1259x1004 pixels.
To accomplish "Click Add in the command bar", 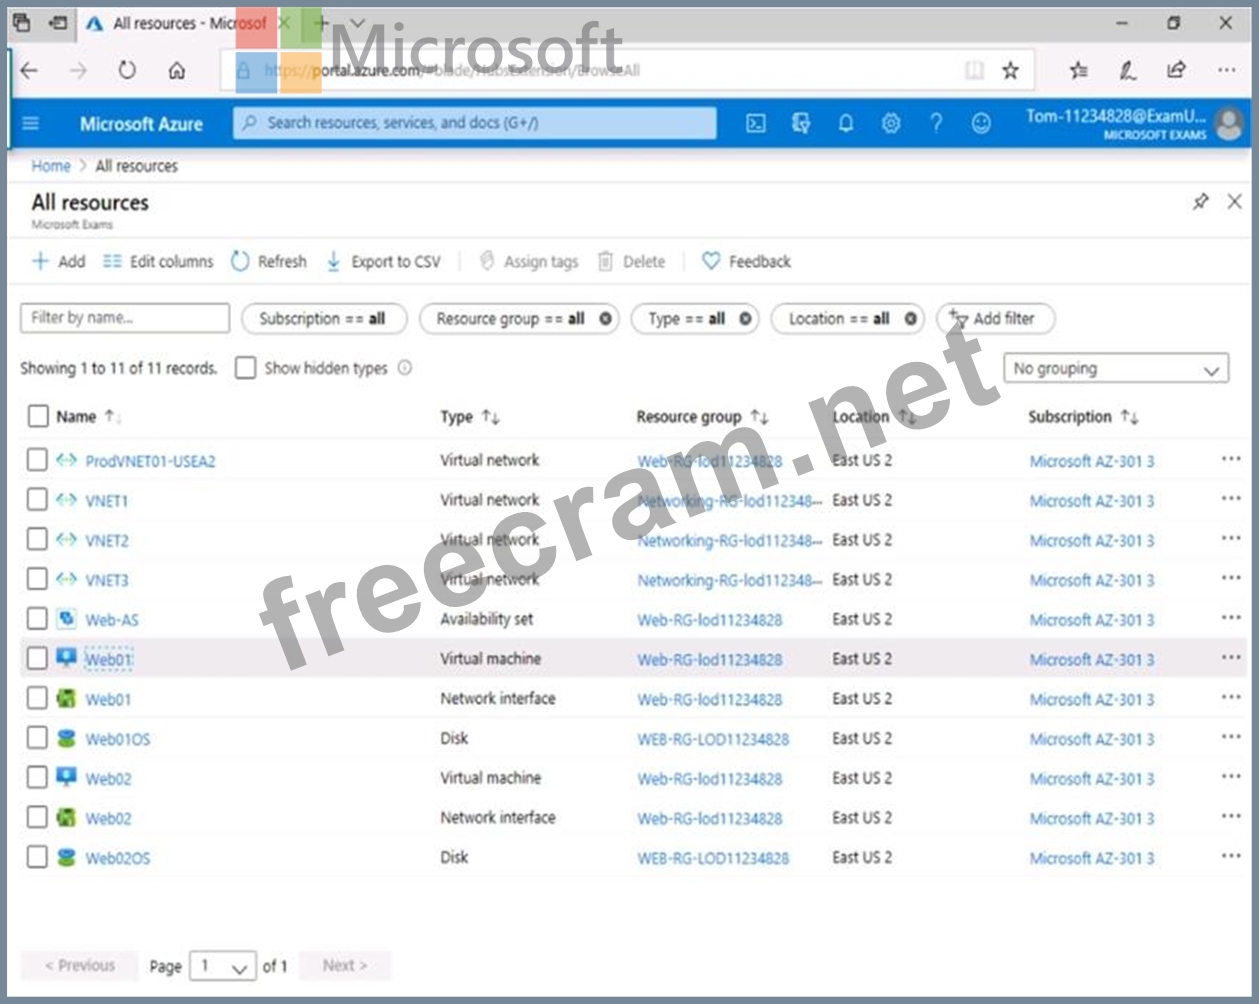I will coord(59,262).
